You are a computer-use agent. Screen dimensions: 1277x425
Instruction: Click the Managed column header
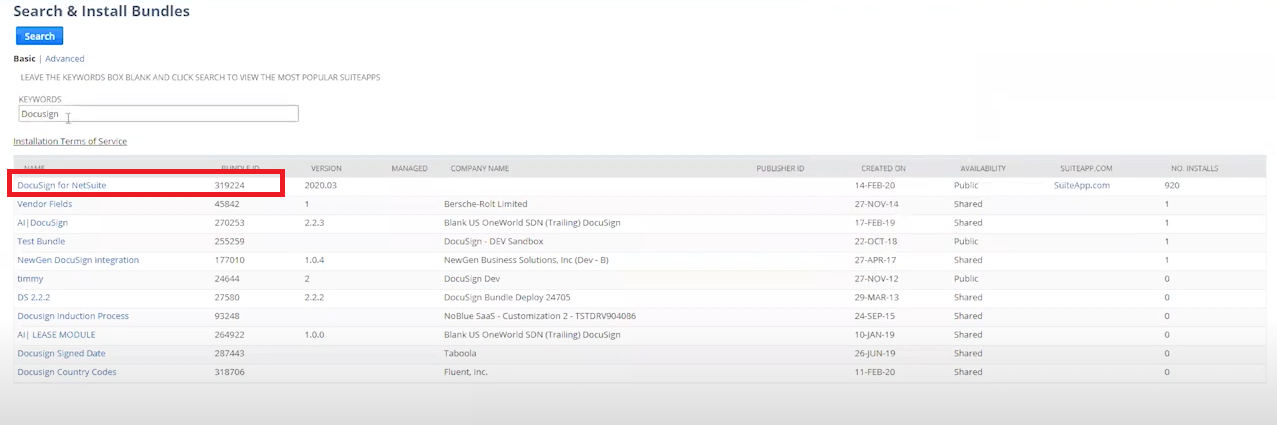[409, 168]
